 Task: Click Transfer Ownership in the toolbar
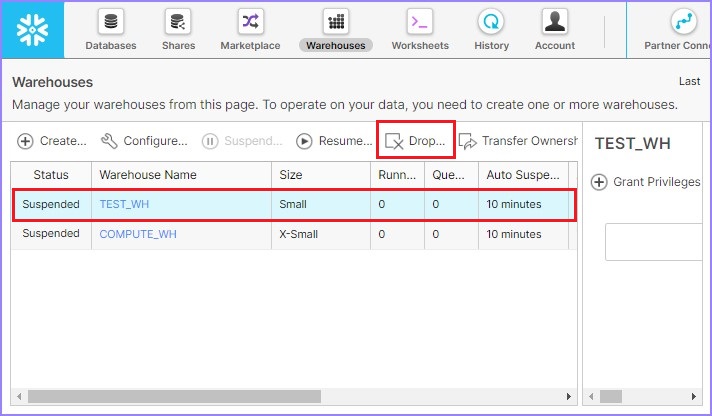pos(518,141)
